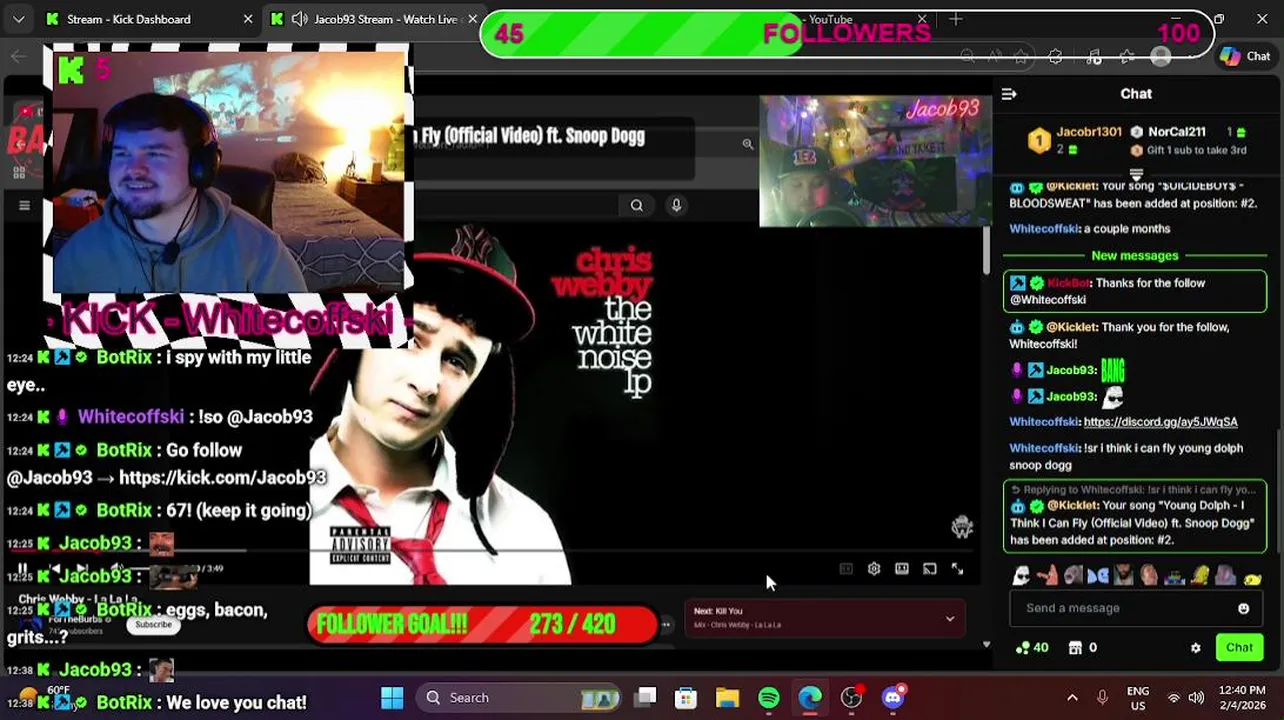Open NorCal211 gifter profile
Screen dimensions: 1284x720
pyautogui.click(x=1176, y=132)
